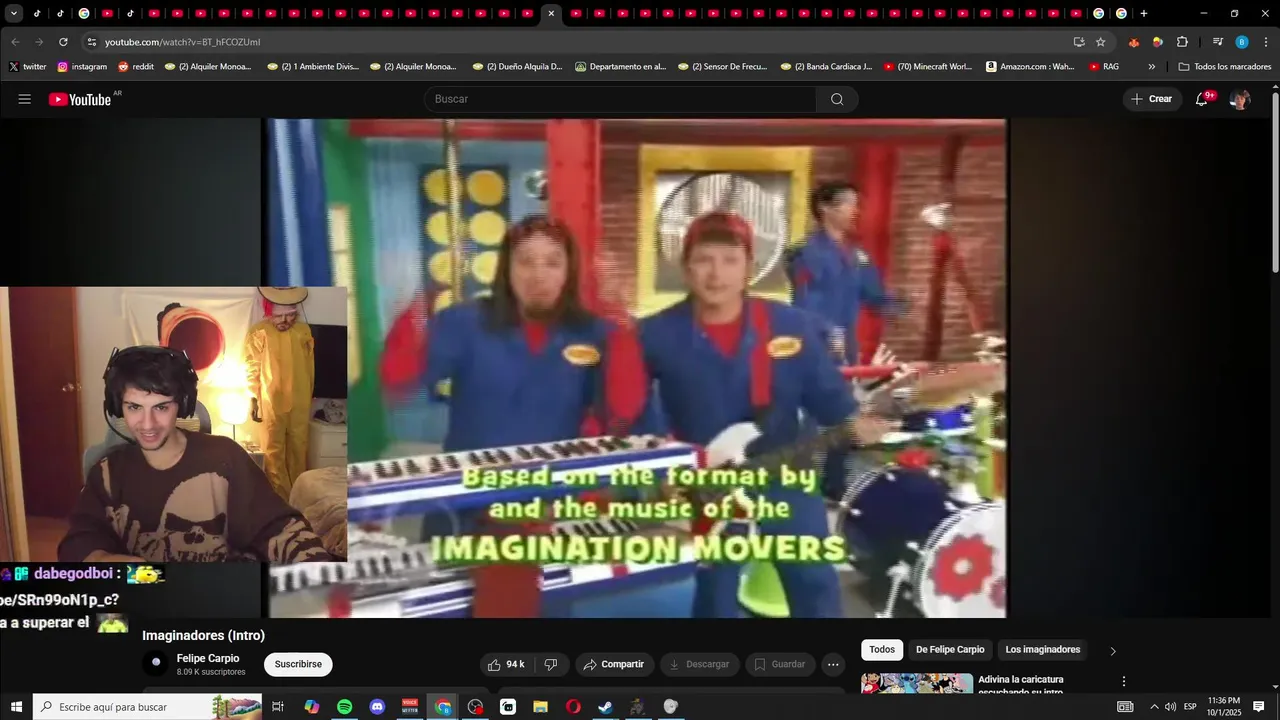The width and height of the screenshot is (1280, 720).
Task: Open Task View on taskbar
Action: tap(278, 707)
